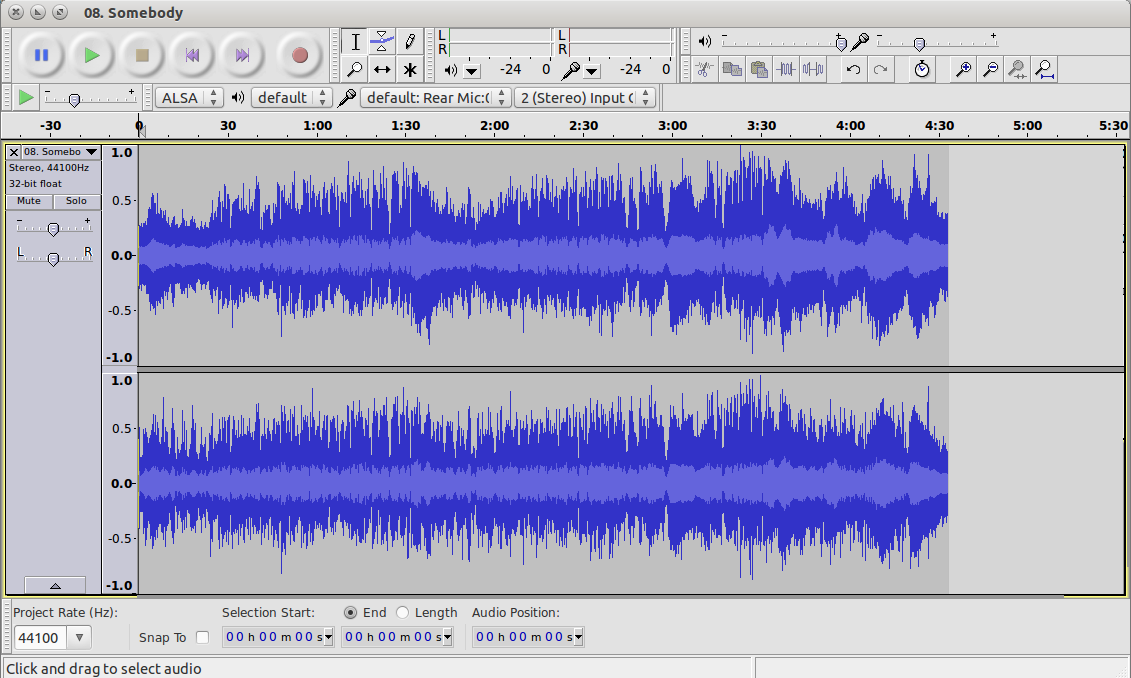Activate the Zoom tool

354,69
